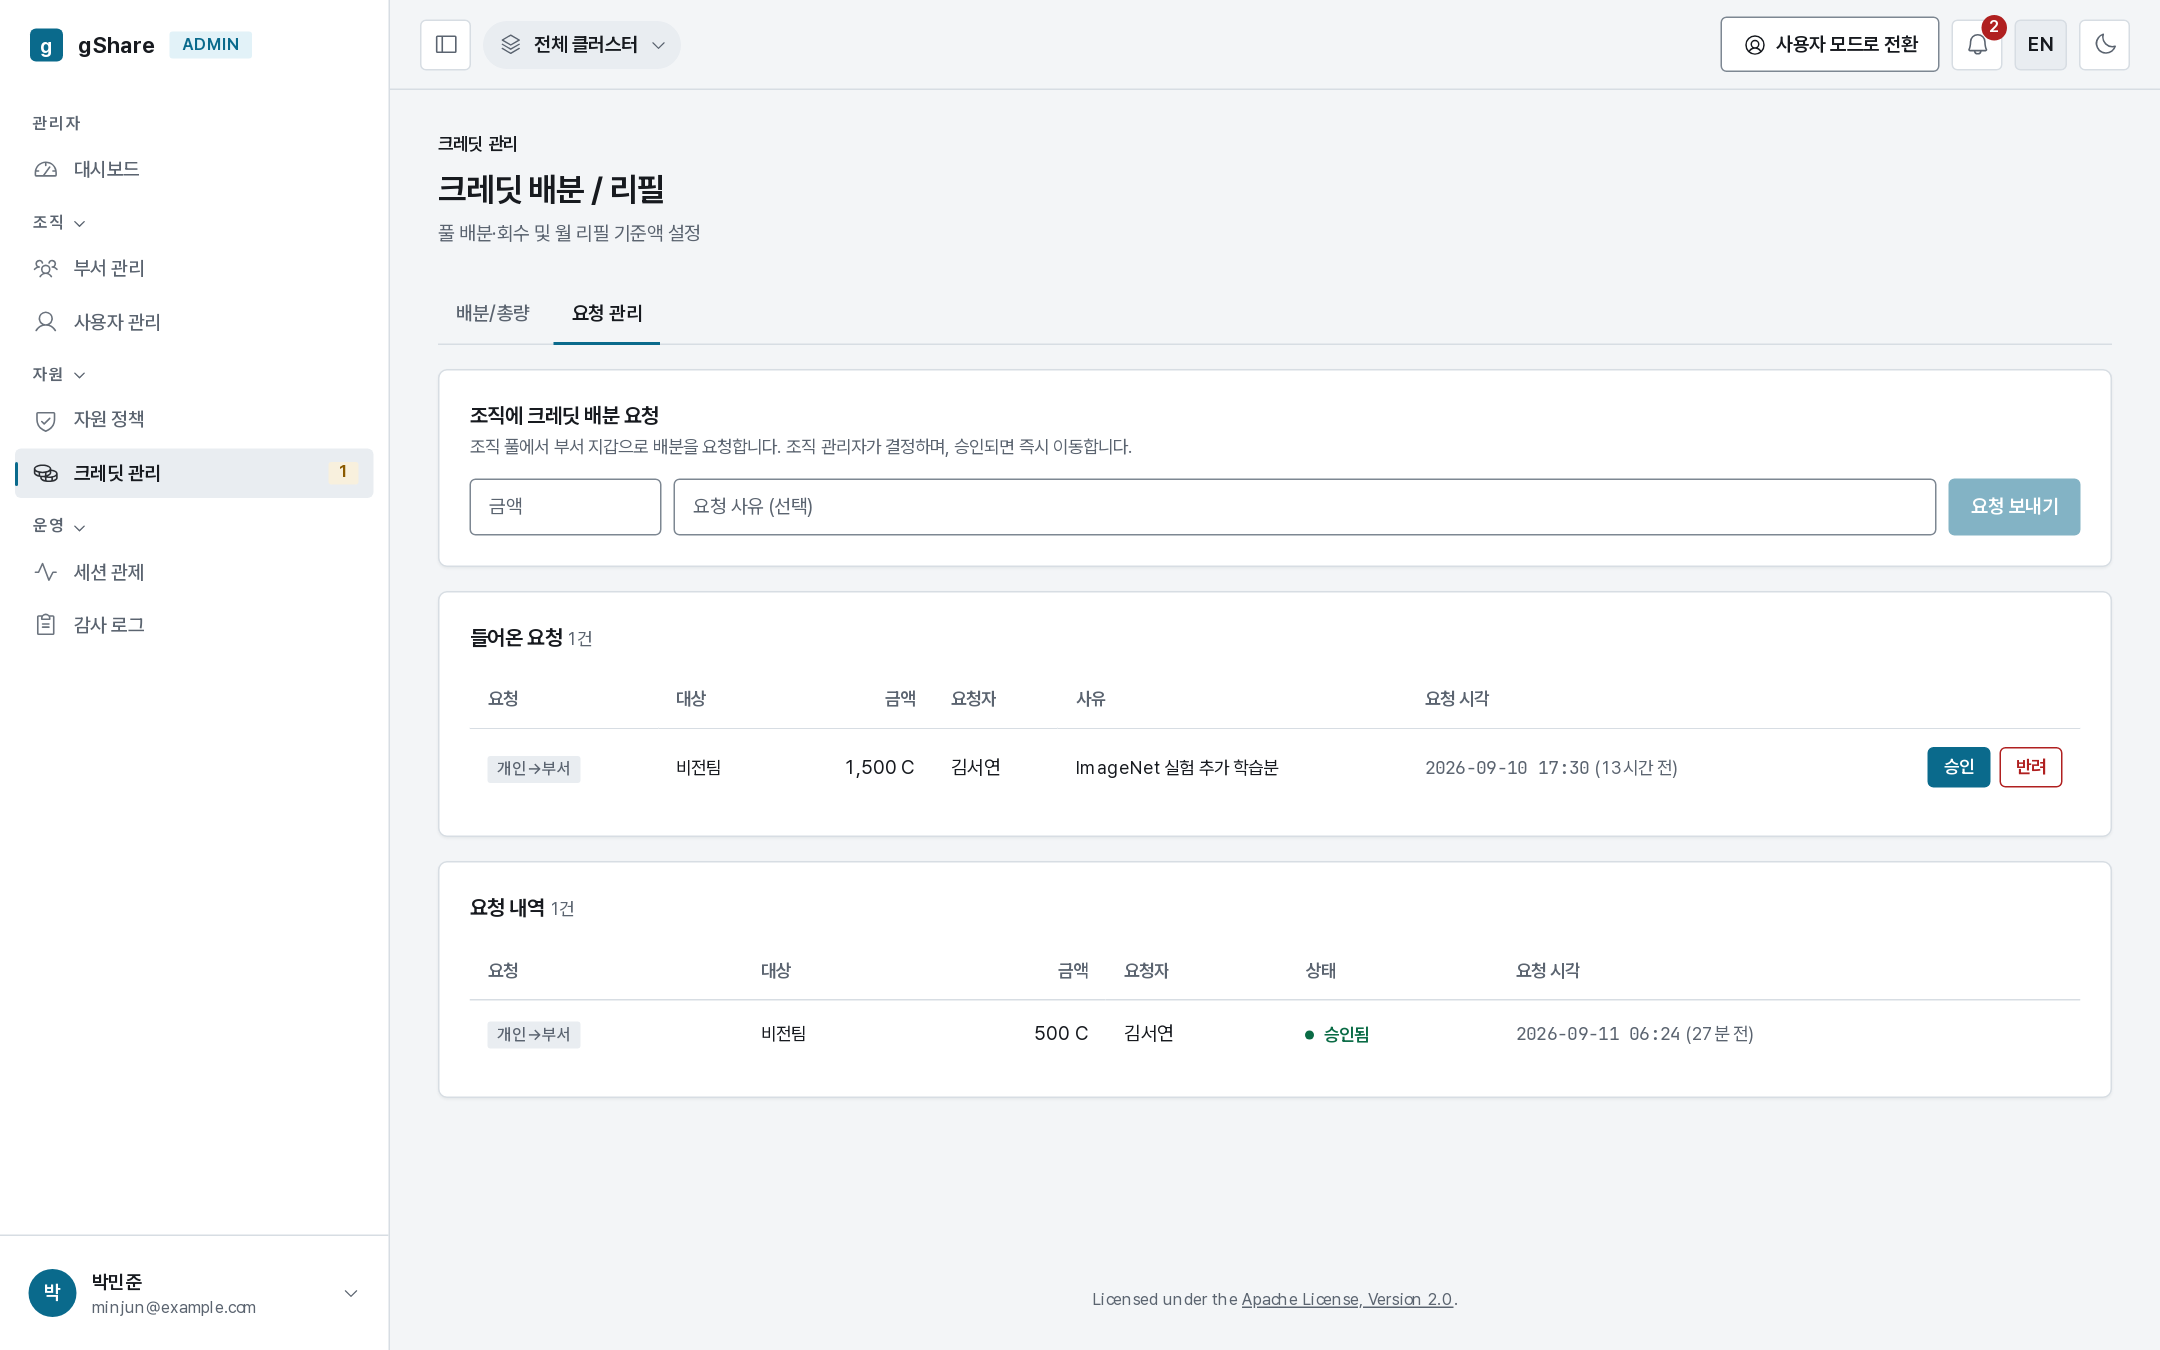This screenshot has width=2160, height=1350.
Task: Click the 대시보드 gauge icon
Action: point(46,169)
